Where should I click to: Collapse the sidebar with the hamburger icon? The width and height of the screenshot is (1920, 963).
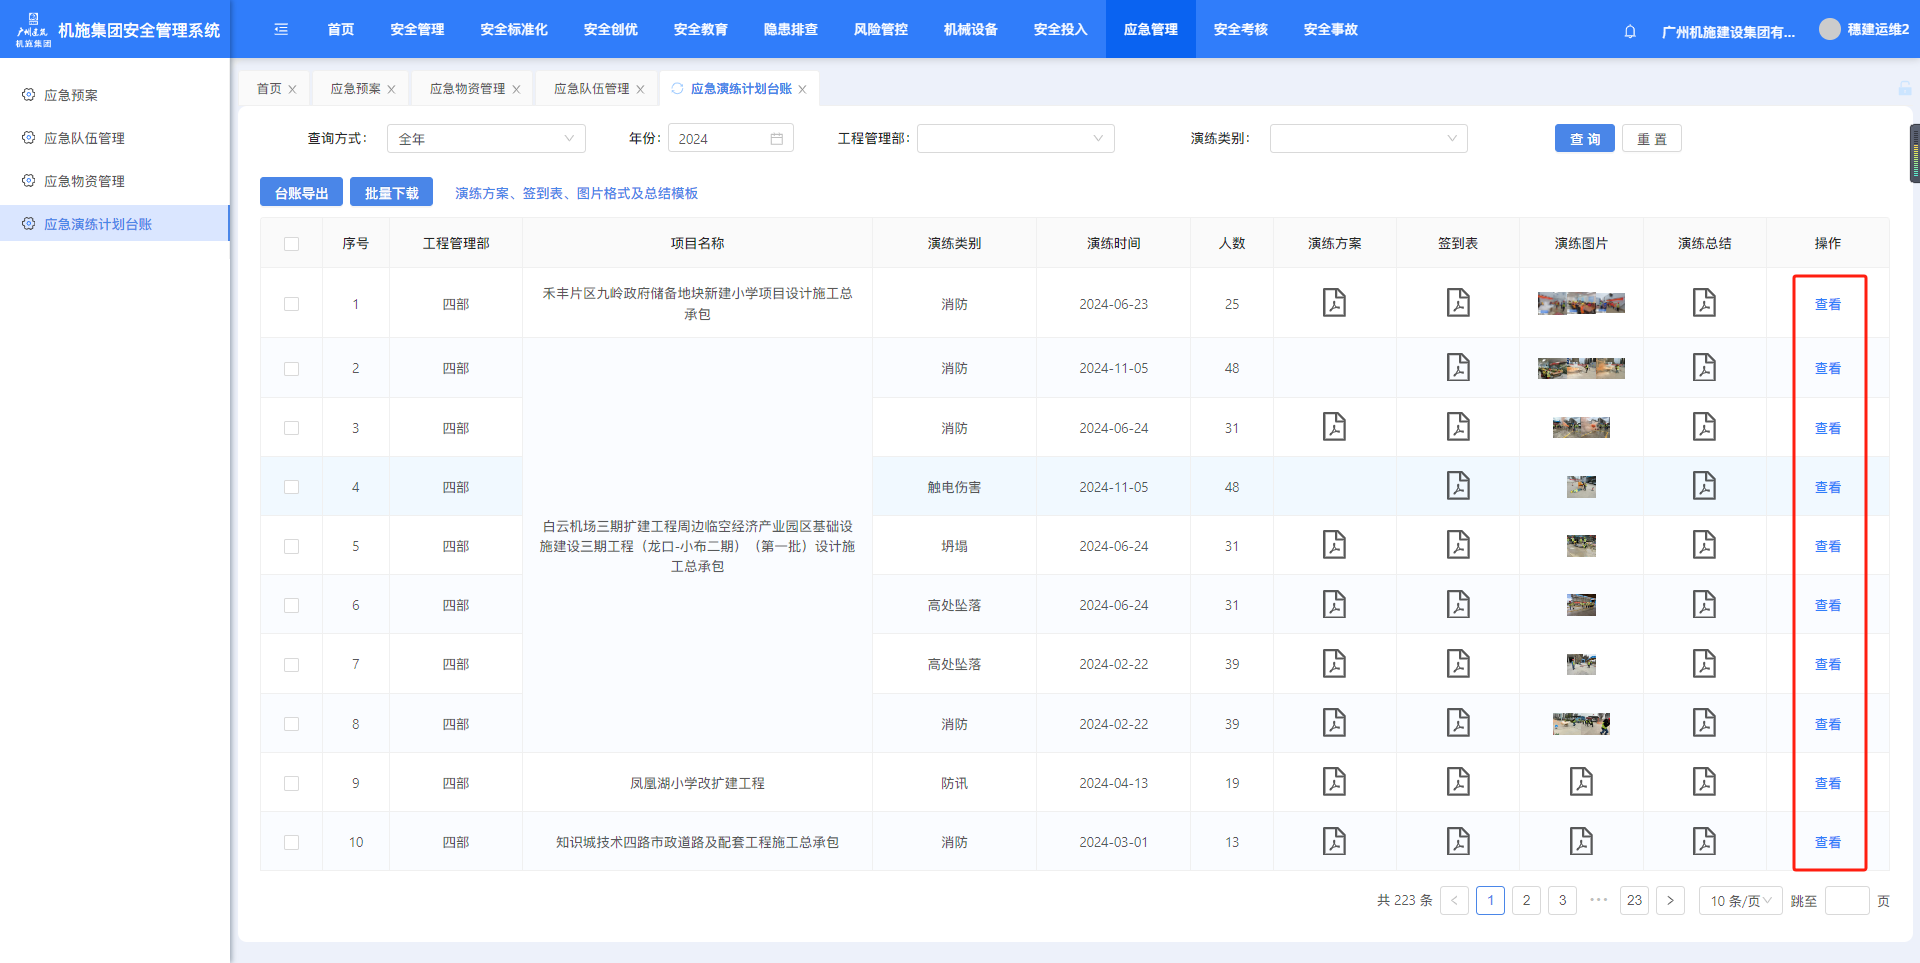281,30
